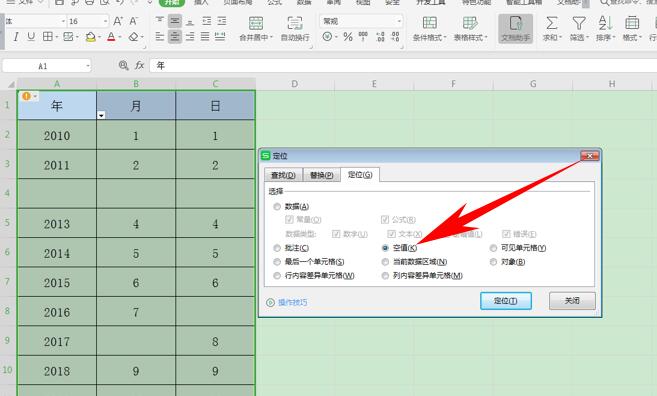Switch to the 定位(G) tab
This screenshot has height=396, width=657.
point(360,174)
